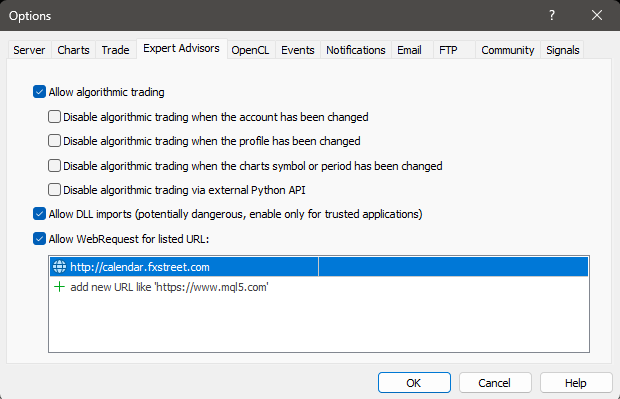Click the question mark help icon in title bar

[552, 15]
